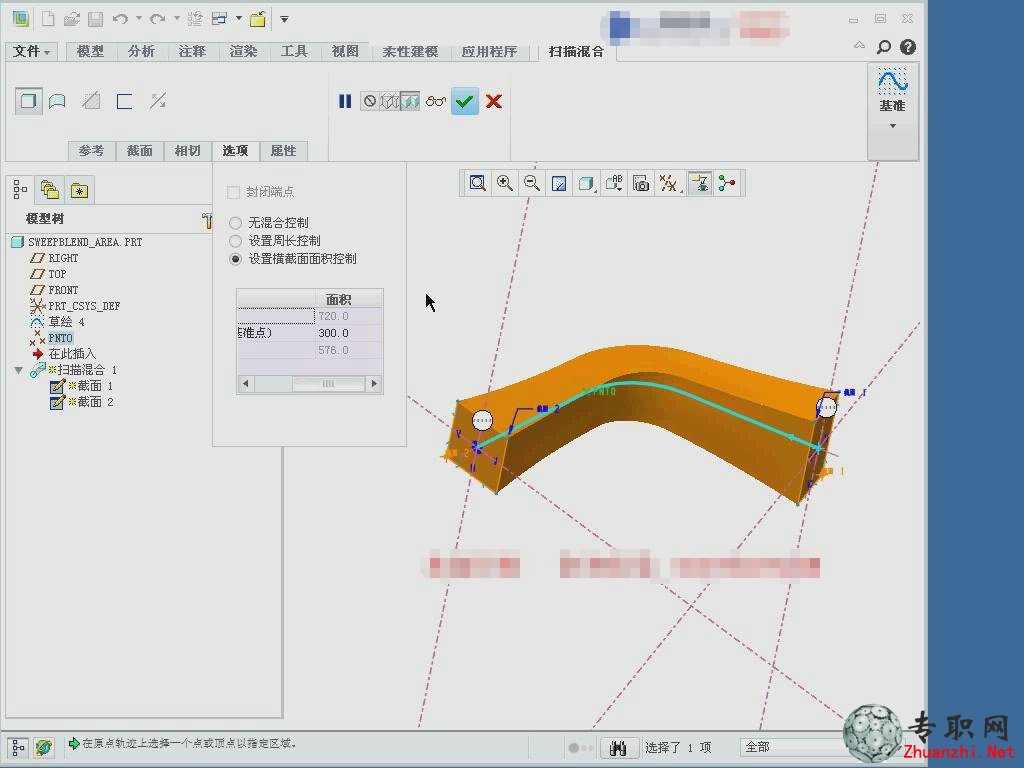
Task: Switch to the 注释 ribbon tab
Action: pos(192,51)
